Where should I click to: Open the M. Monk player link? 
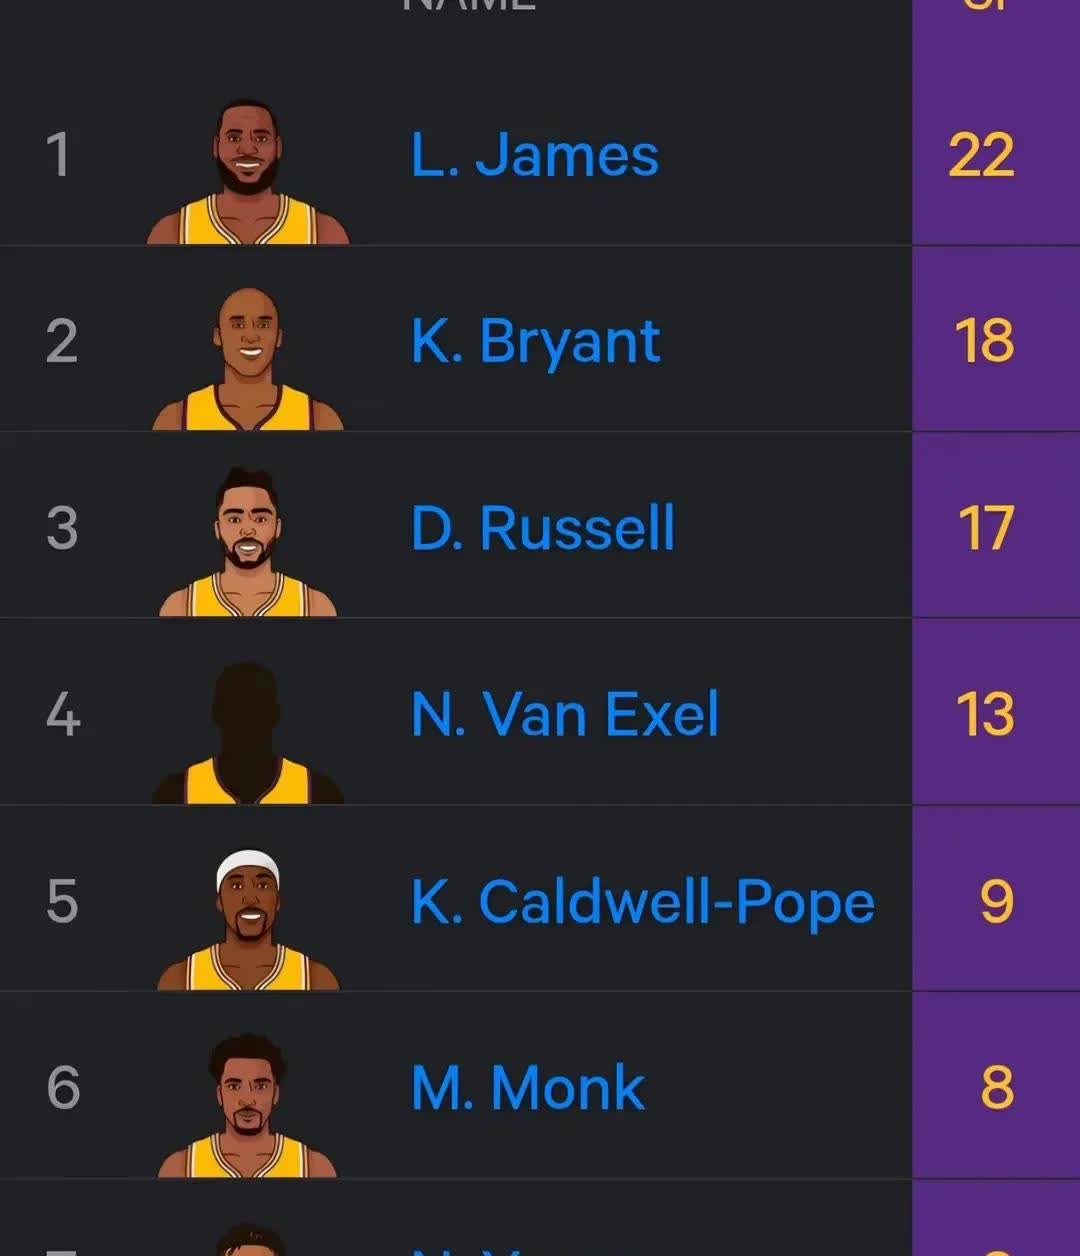(x=528, y=1087)
